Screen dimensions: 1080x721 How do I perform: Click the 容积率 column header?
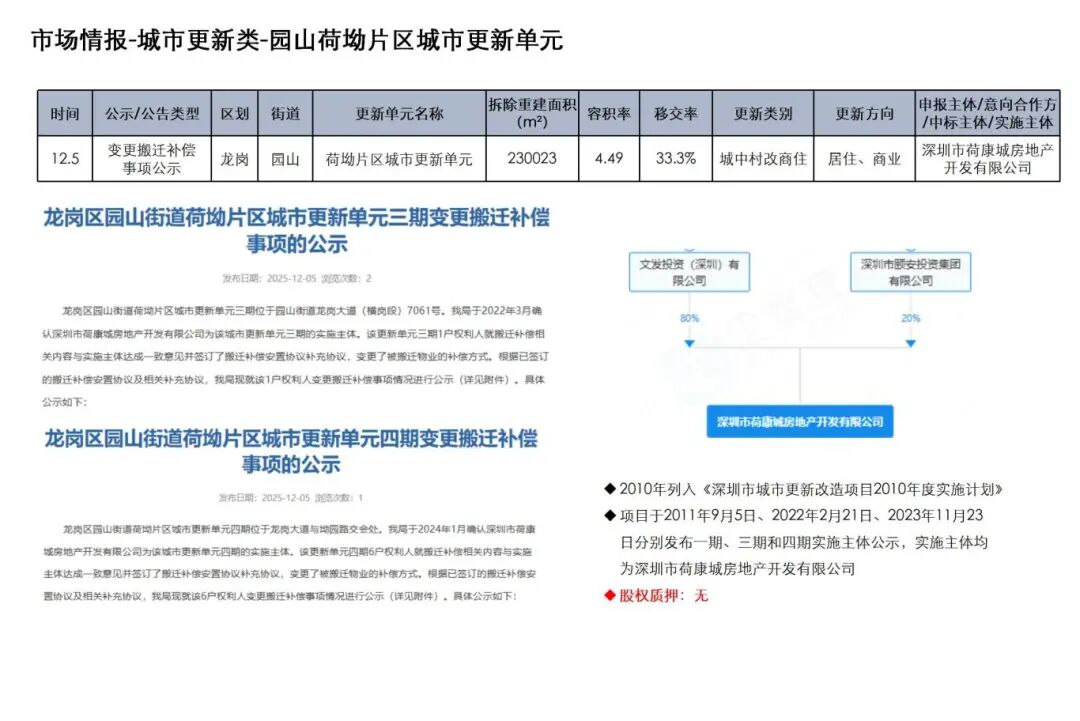pos(608,114)
